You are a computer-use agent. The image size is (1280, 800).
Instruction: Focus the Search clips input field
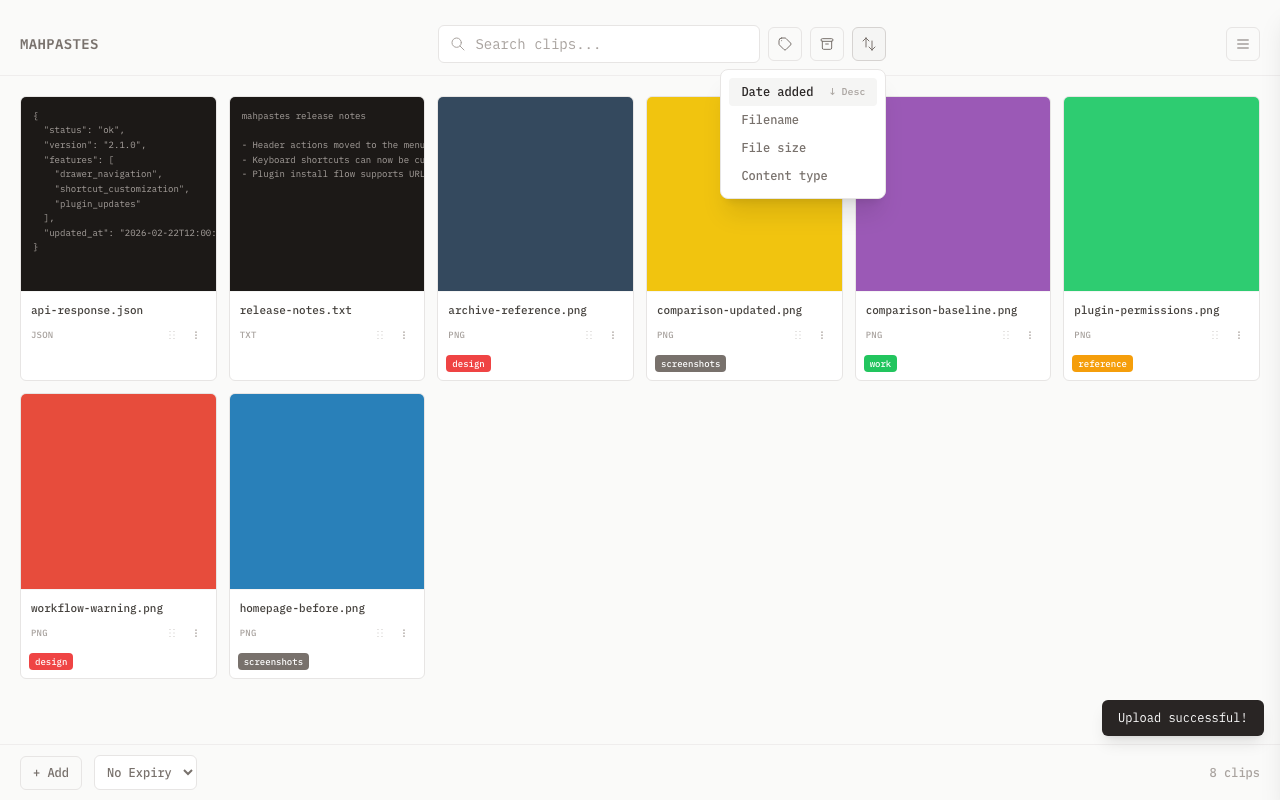(610, 44)
